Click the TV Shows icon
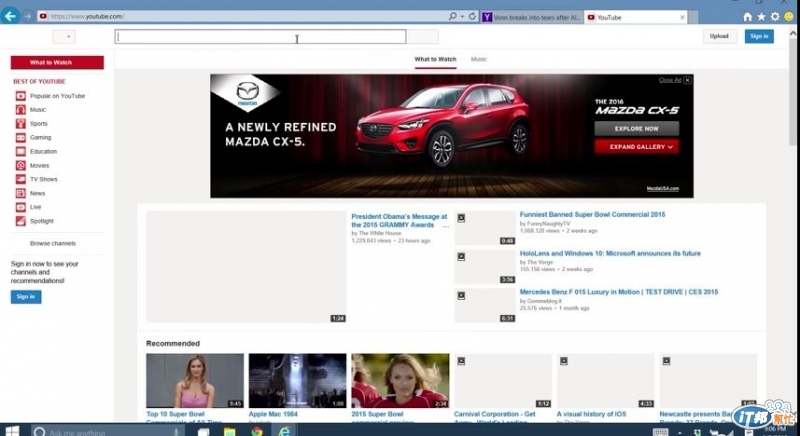Screen dimensions: 800x436 (20, 179)
